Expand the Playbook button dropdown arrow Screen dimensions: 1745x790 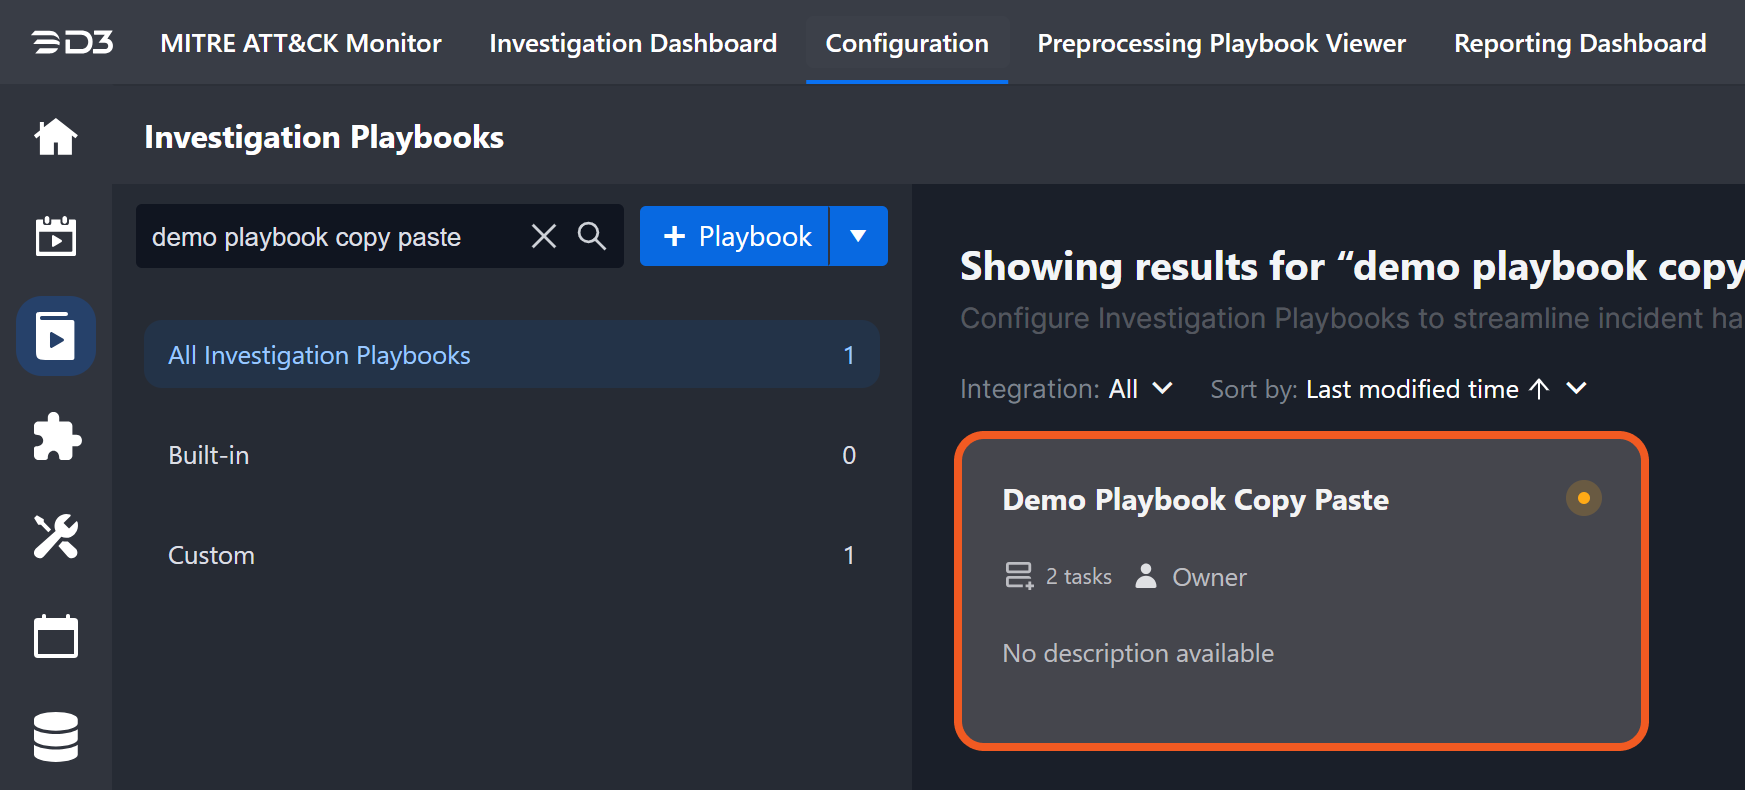point(858,236)
